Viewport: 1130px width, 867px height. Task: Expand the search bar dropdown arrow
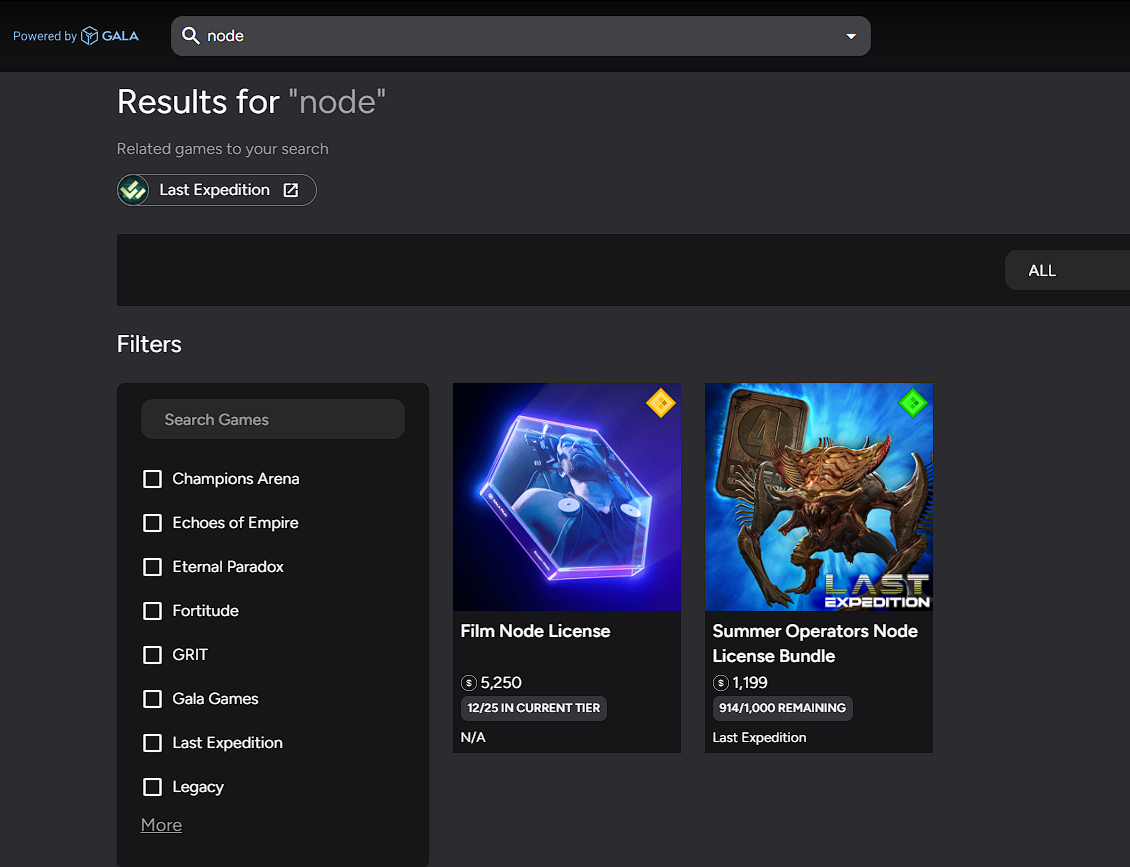click(851, 36)
